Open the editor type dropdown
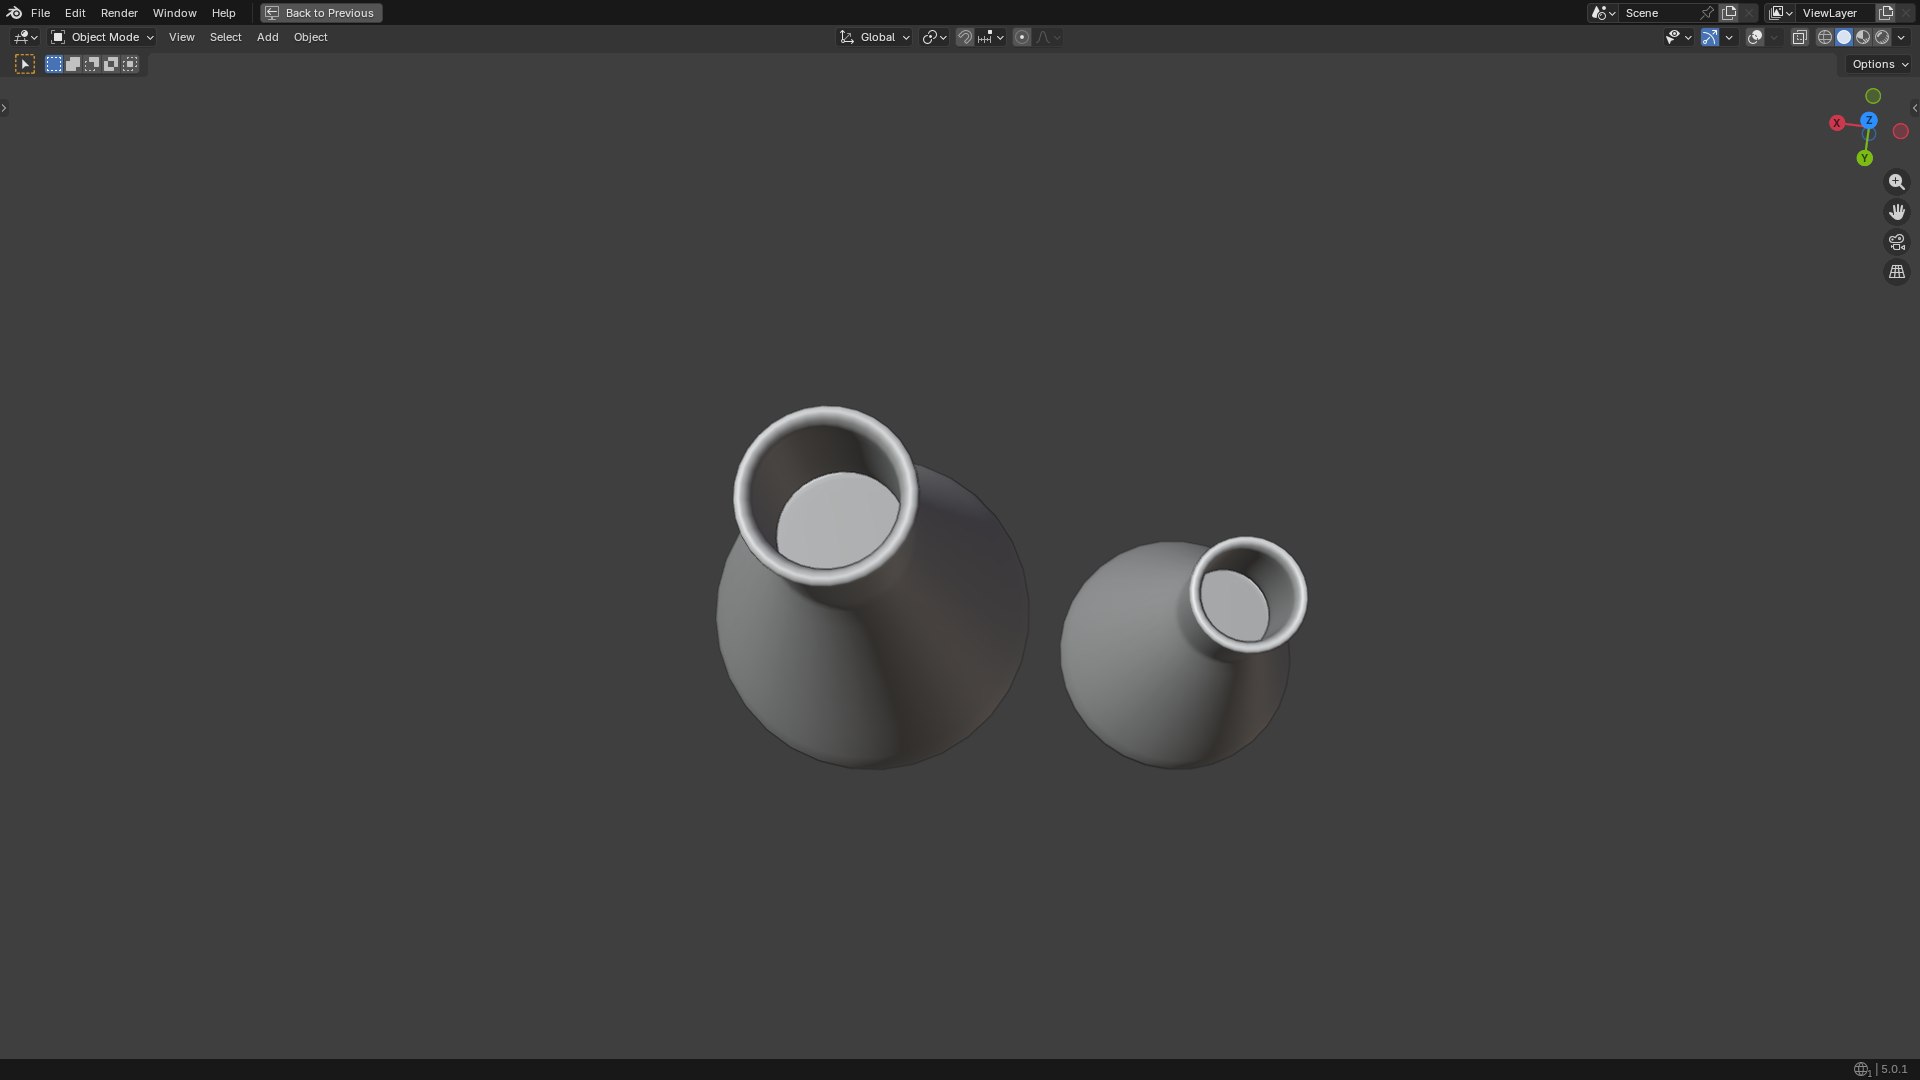The width and height of the screenshot is (1920, 1080). [25, 37]
